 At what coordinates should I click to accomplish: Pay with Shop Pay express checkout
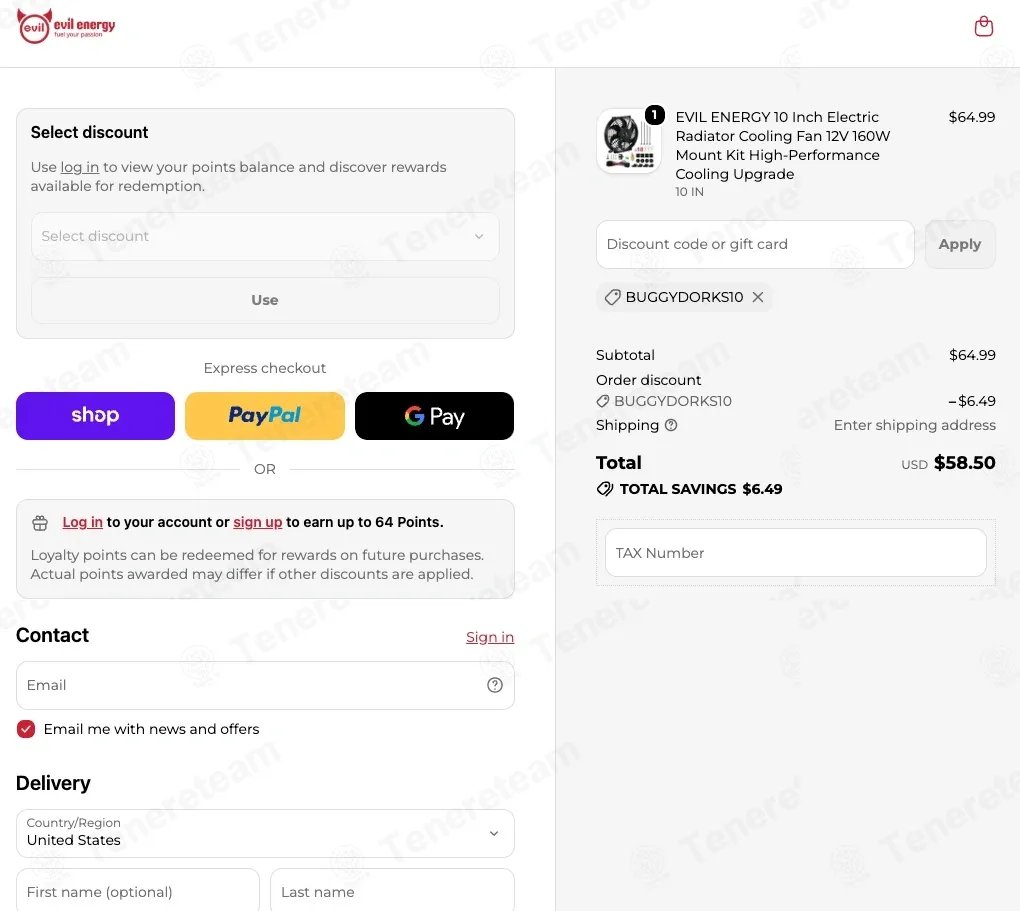96,416
